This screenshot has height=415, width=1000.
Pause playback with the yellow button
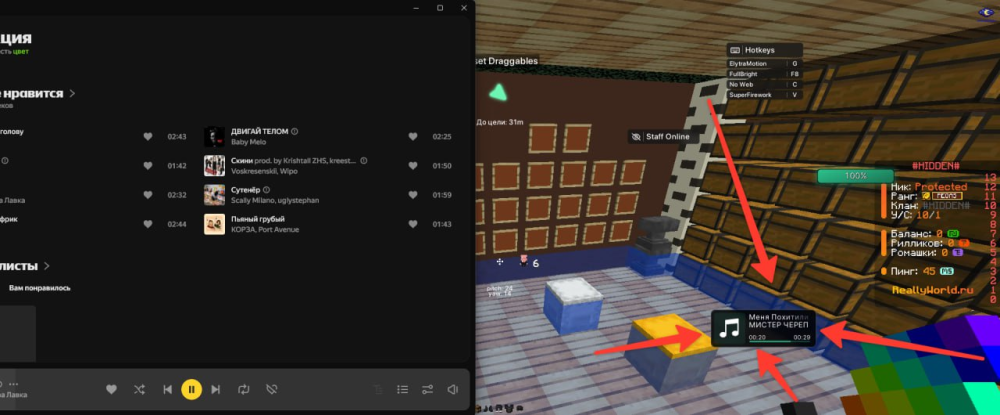pyautogui.click(x=191, y=389)
